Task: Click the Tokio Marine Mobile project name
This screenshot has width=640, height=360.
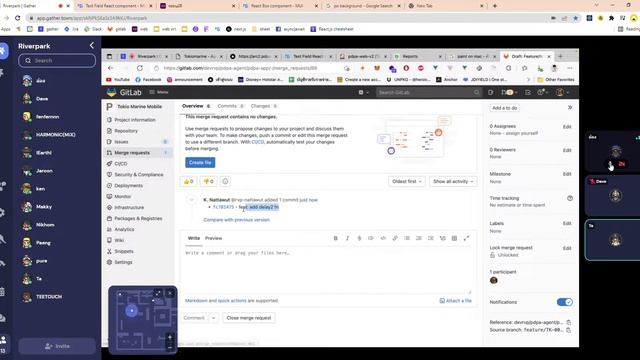Action: coord(140,106)
